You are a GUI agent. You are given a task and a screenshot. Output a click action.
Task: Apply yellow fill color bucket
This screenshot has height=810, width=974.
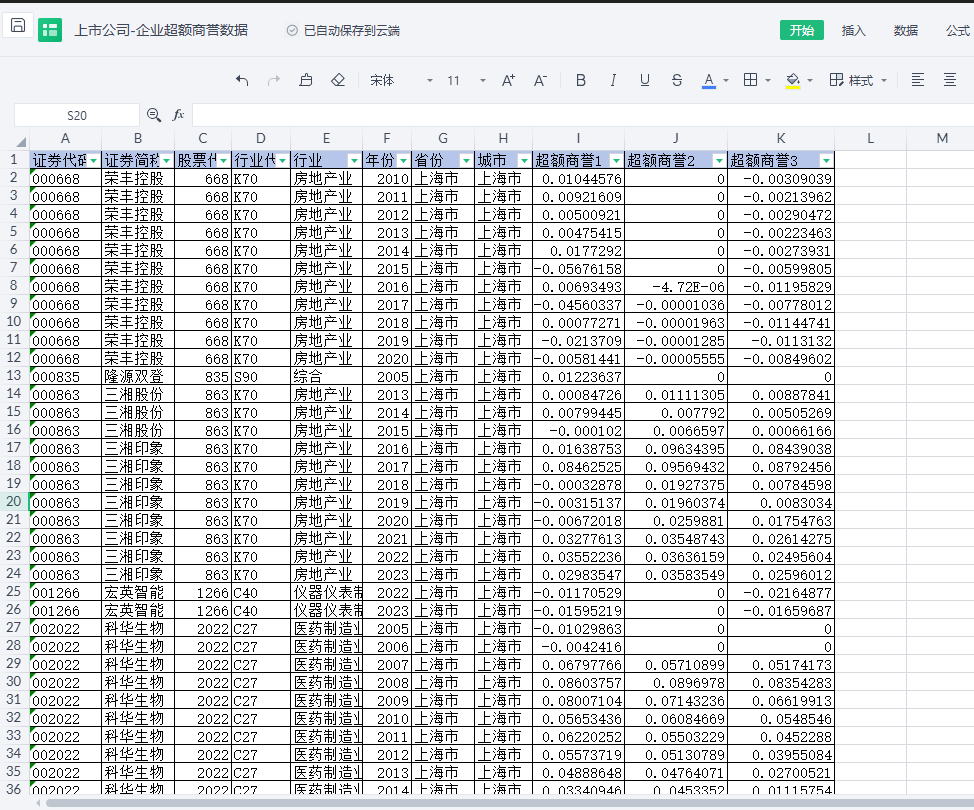coord(793,81)
